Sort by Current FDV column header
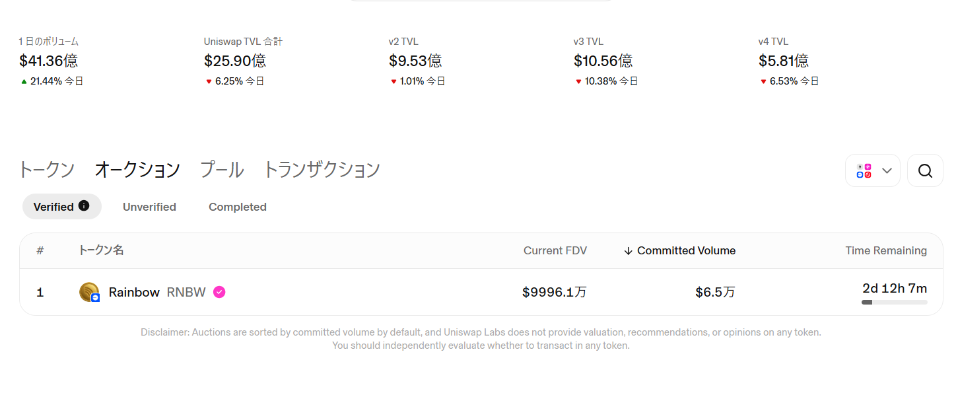958x401 pixels. click(549, 251)
